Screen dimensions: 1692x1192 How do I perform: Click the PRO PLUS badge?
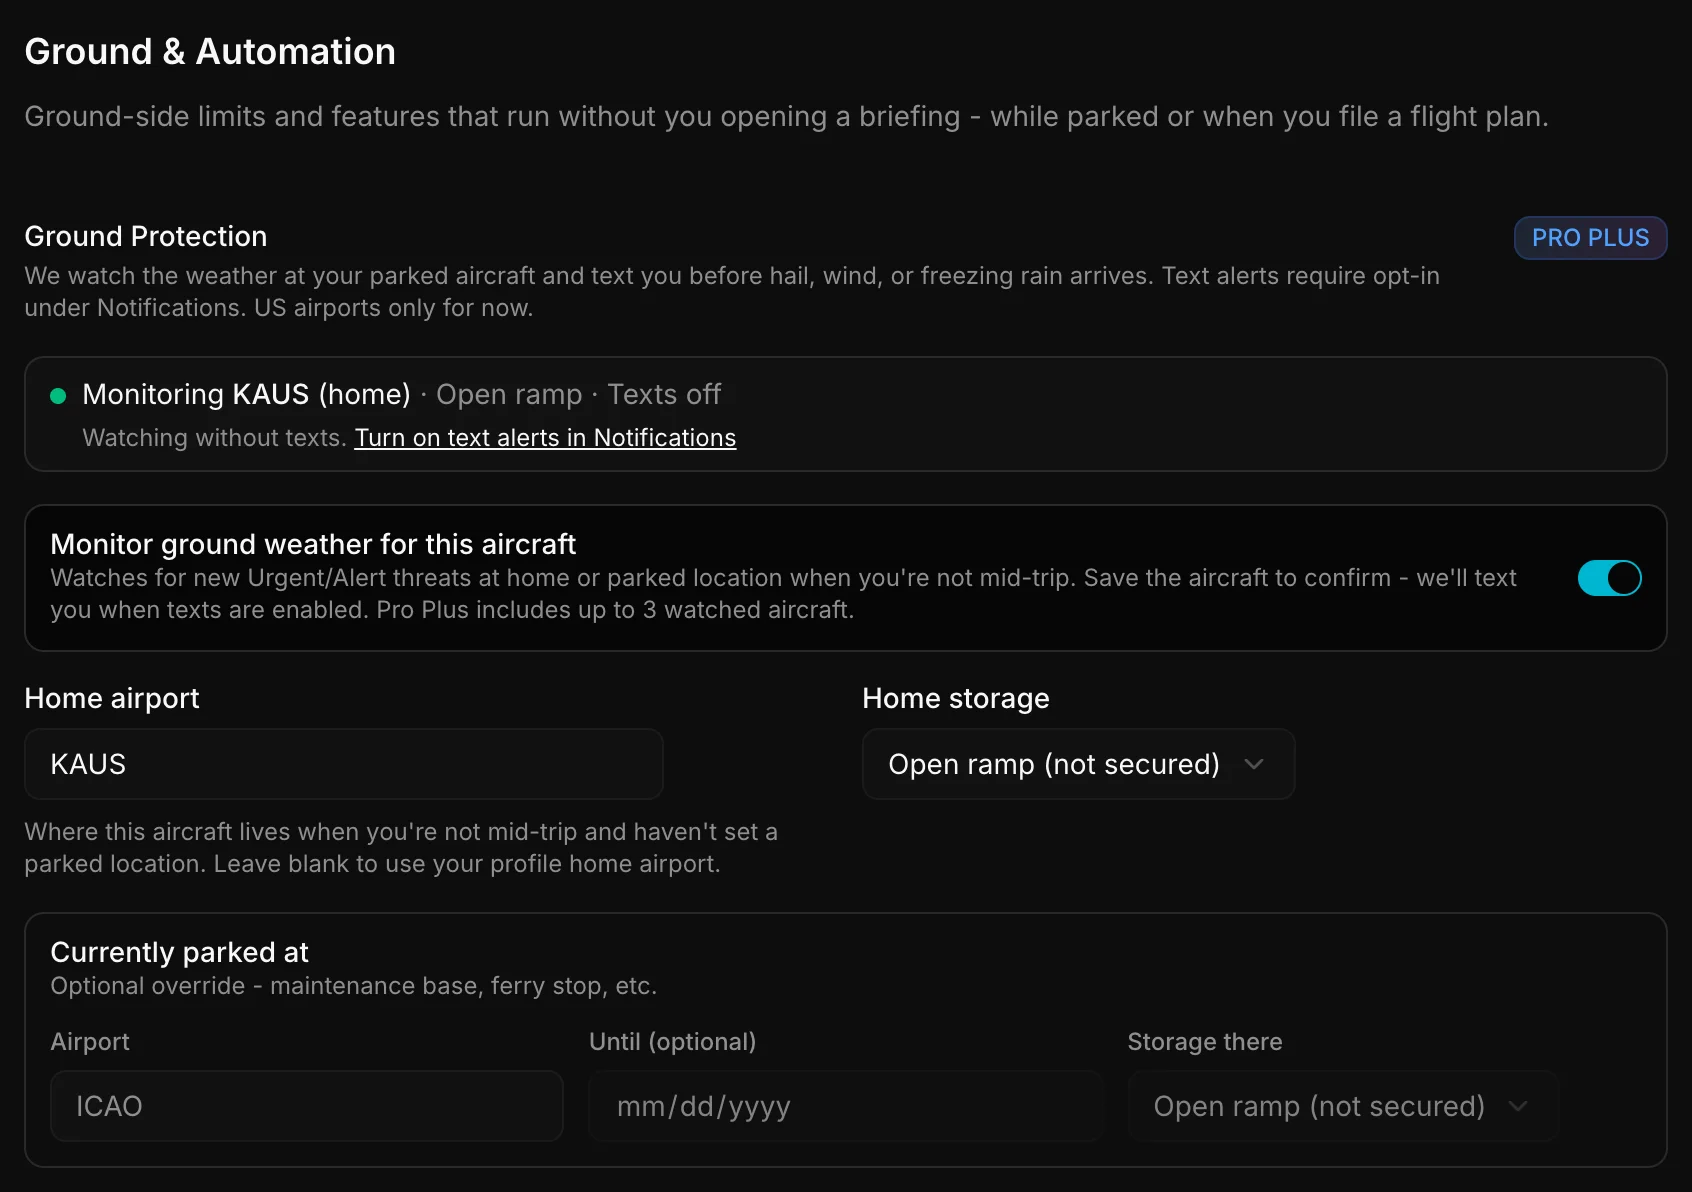[x=1590, y=238]
